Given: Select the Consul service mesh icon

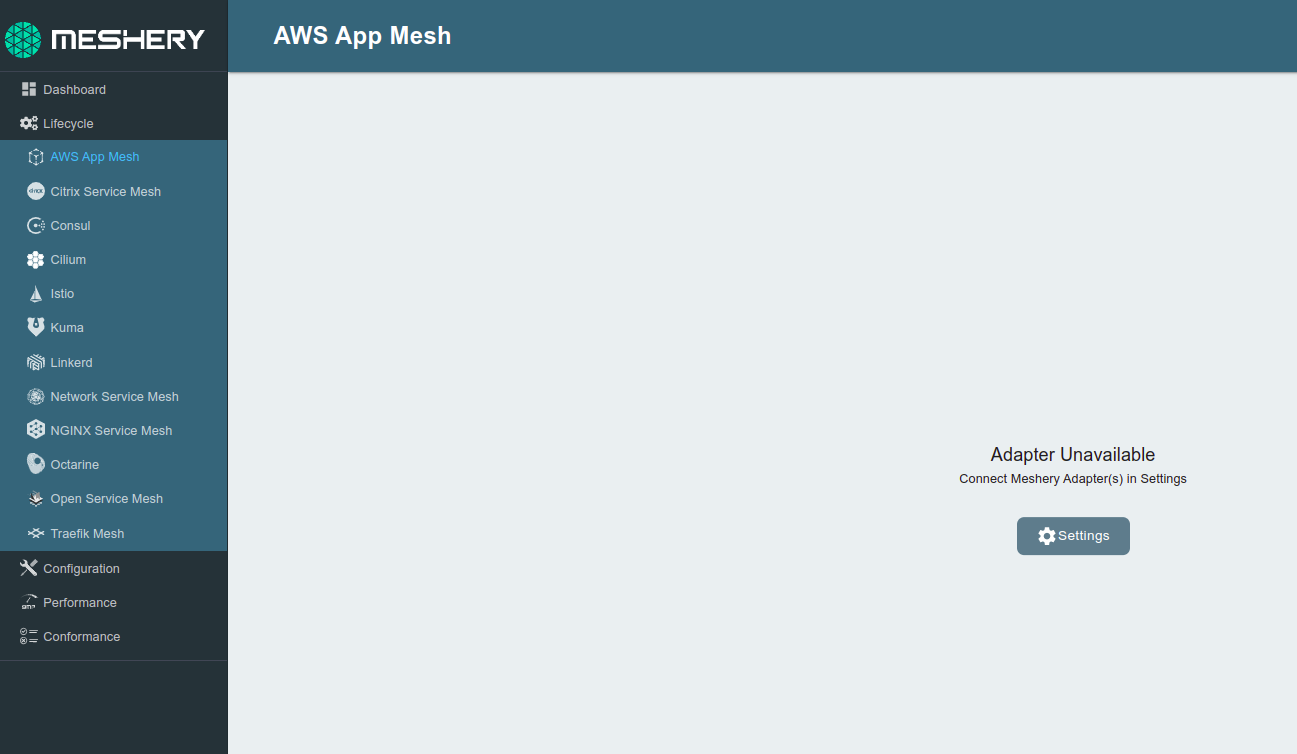Looking at the screenshot, I should click(35, 225).
